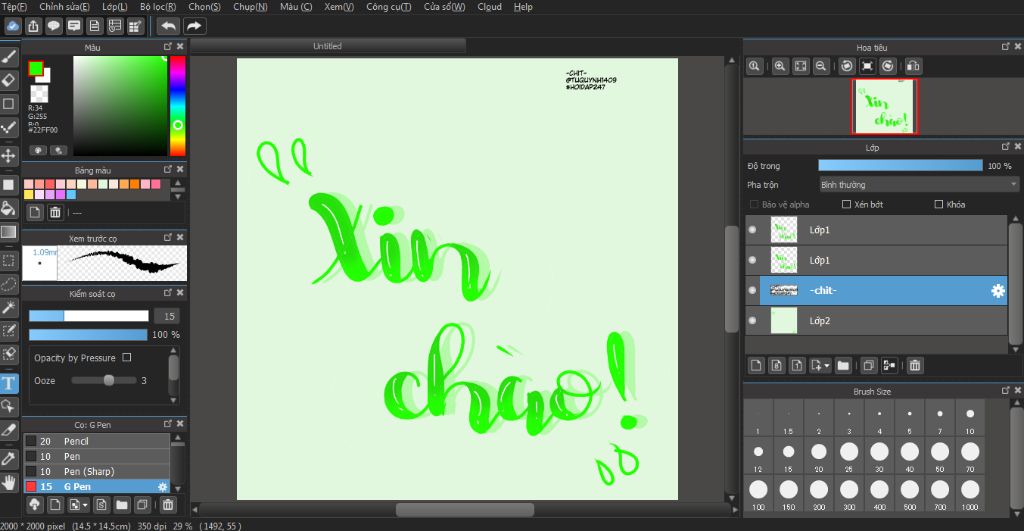The width and height of the screenshot is (1024, 531).
Task: Select the Brush tool in left toolbar
Action: point(8,57)
